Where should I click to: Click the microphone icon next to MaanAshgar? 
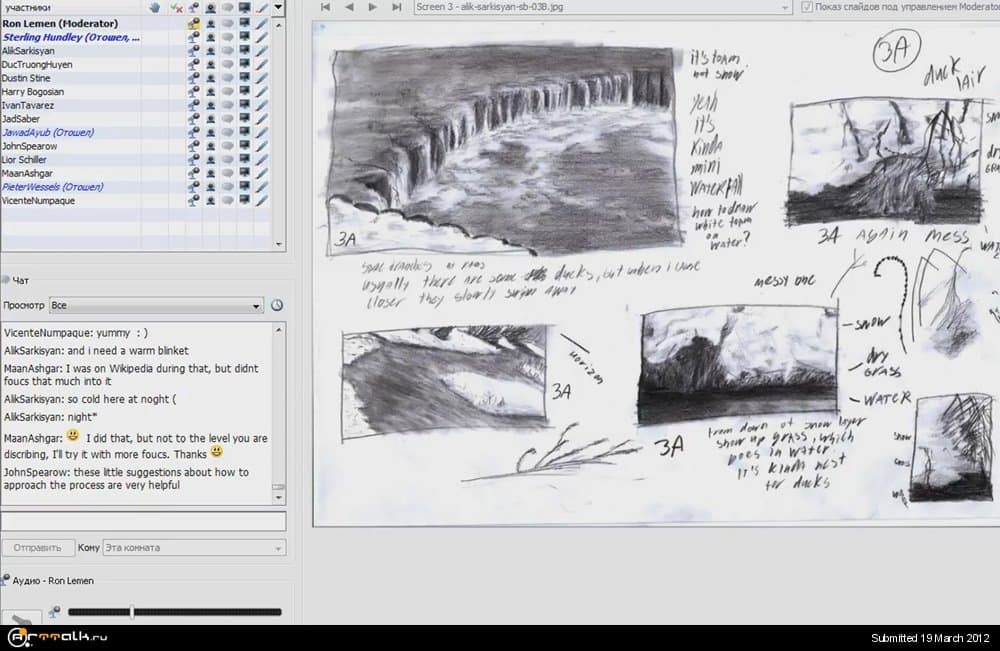(193, 173)
